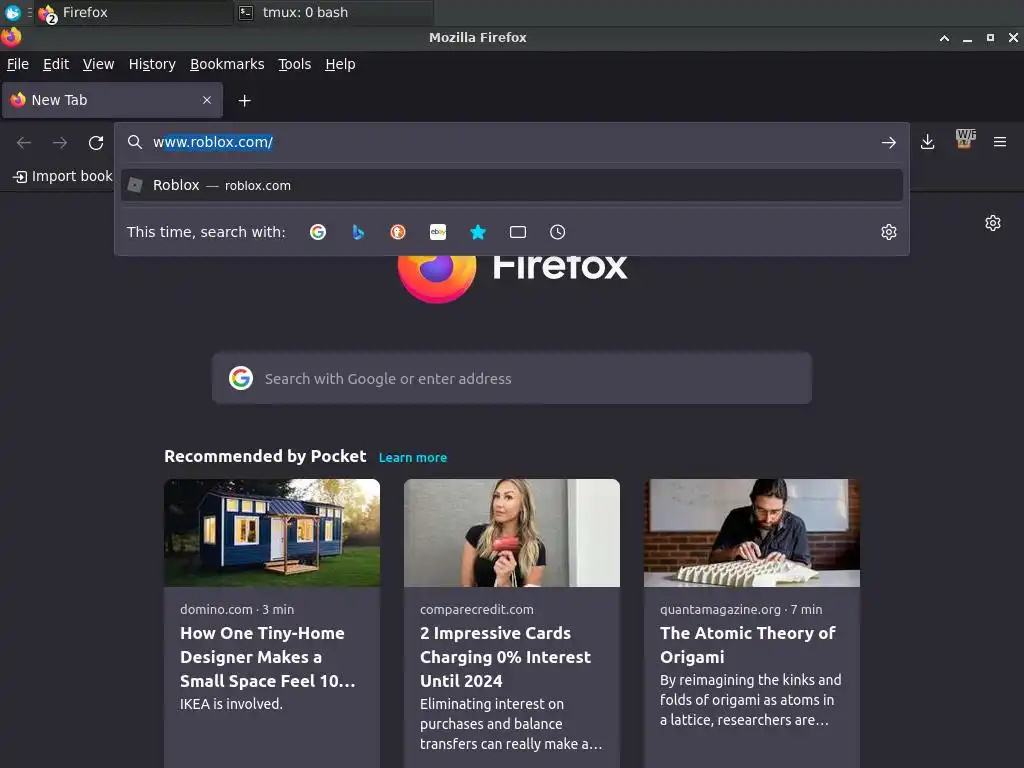Select the Roblox roblox.com suggestion

tap(512, 185)
